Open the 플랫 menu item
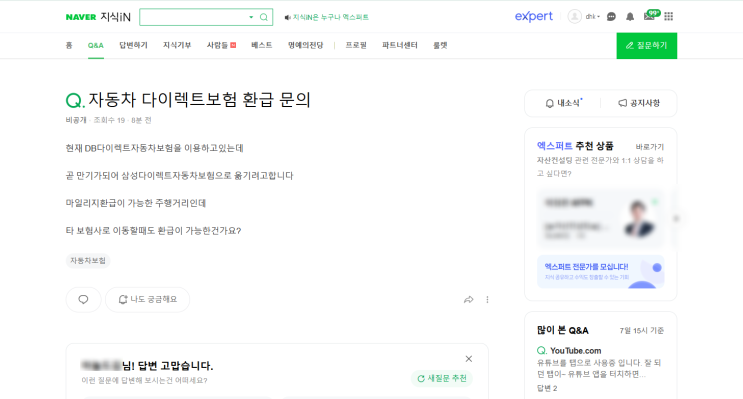Viewport: 743px width, 399px height. (x=440, y=45)
